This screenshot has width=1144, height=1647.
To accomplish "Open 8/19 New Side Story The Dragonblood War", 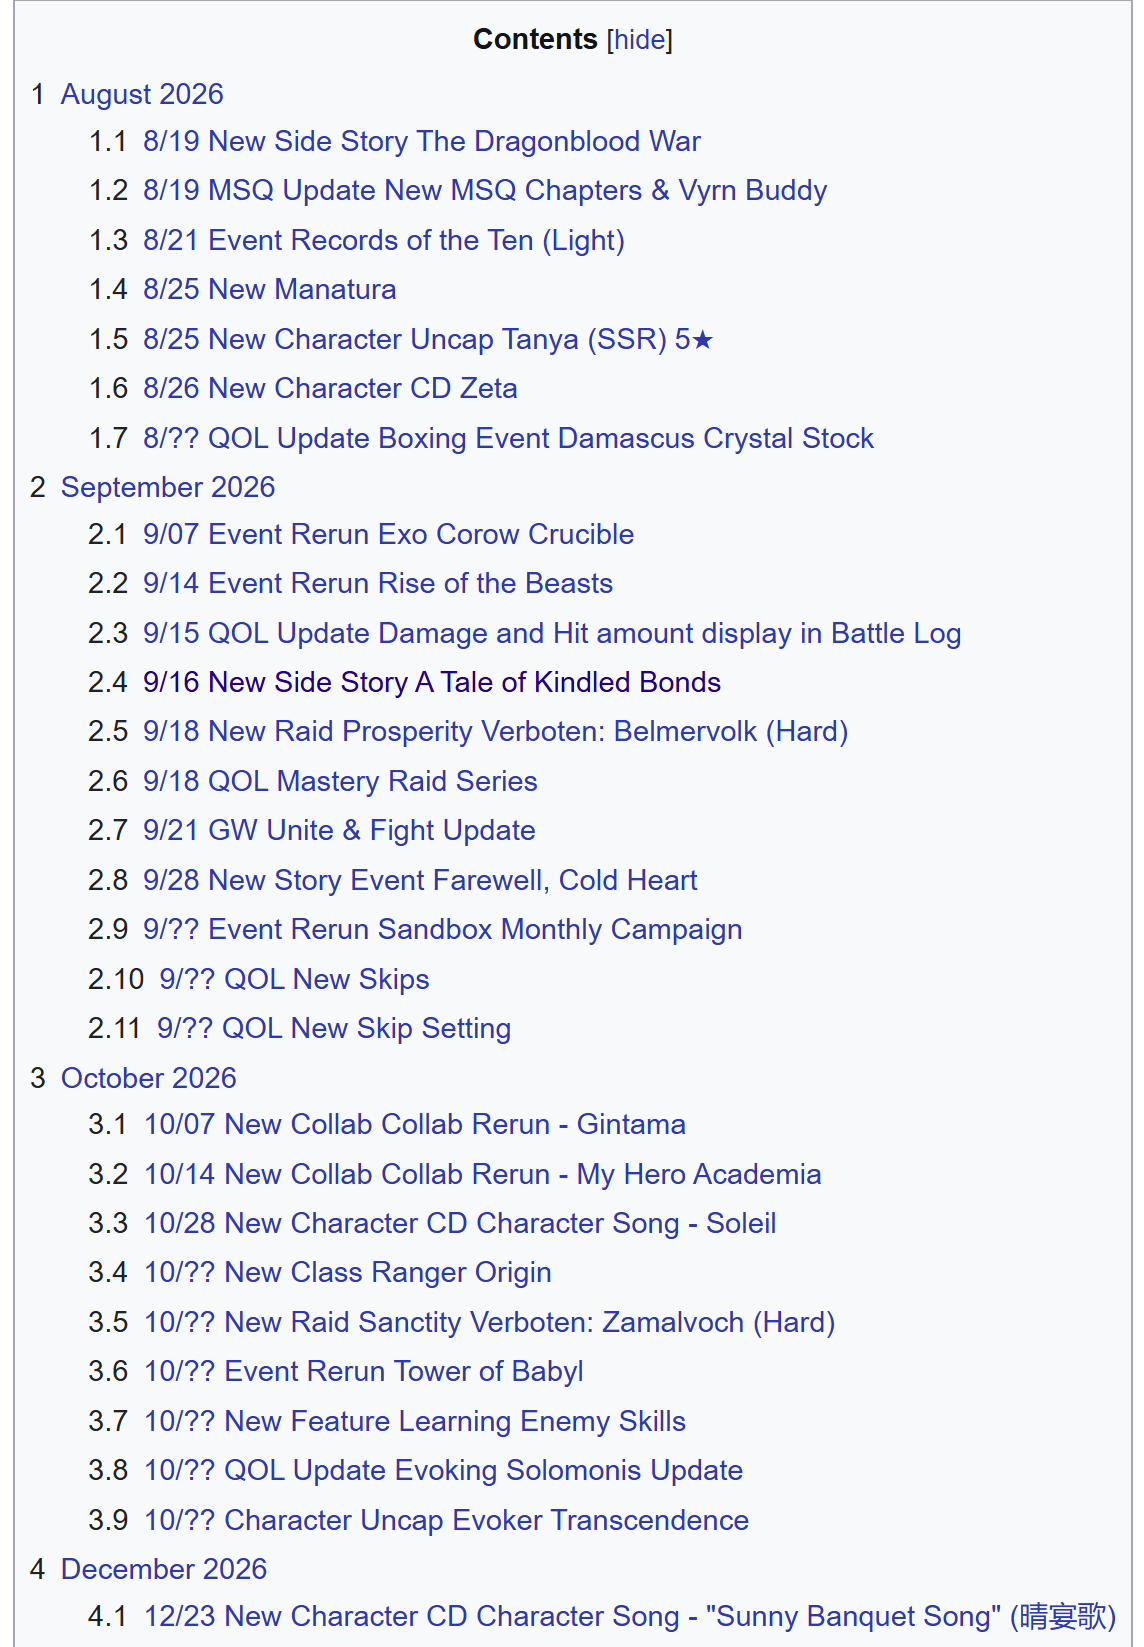I will click(421, 141).
